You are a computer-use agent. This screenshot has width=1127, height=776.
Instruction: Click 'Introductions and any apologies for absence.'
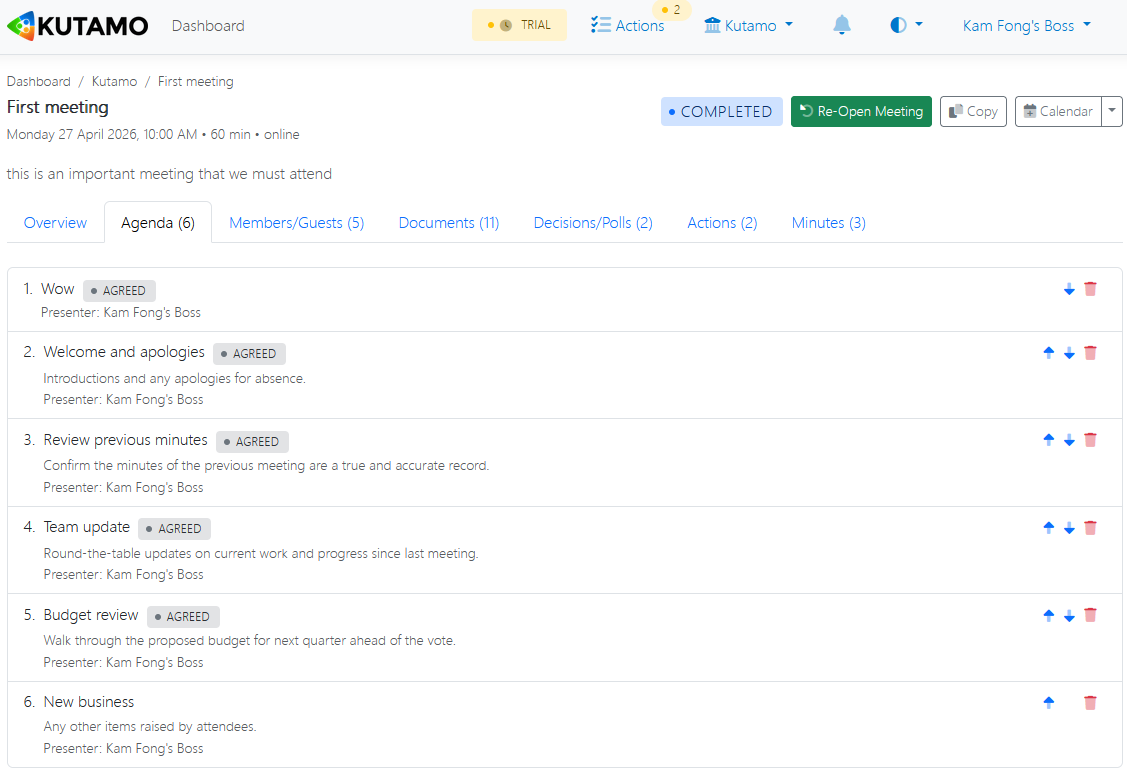(x=175, y=378)
